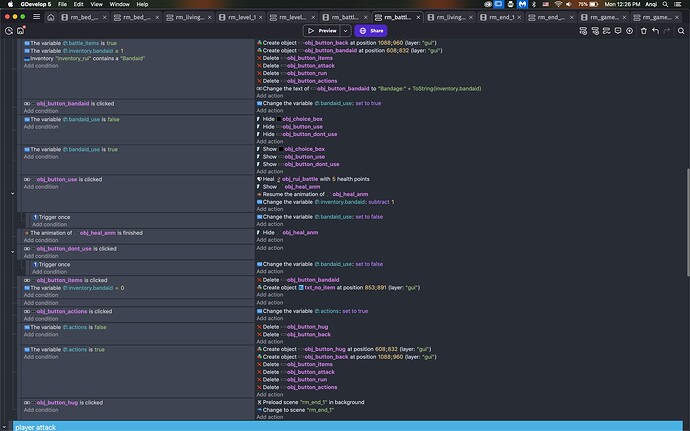Viewport: 690px width, 431px height.
Task: Open the File menu
Action: pos(60,5)
